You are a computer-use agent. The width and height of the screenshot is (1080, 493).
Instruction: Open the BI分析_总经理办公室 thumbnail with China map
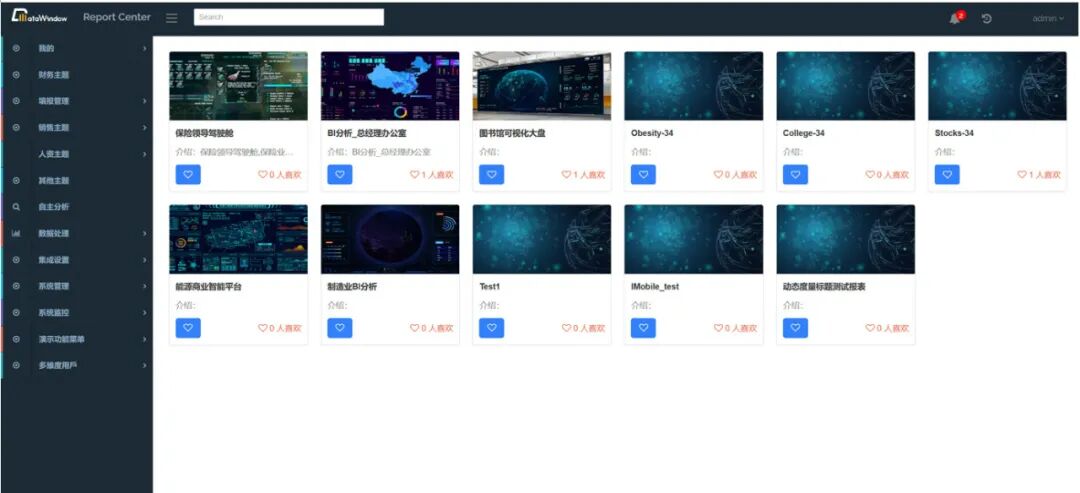[390, 86]
